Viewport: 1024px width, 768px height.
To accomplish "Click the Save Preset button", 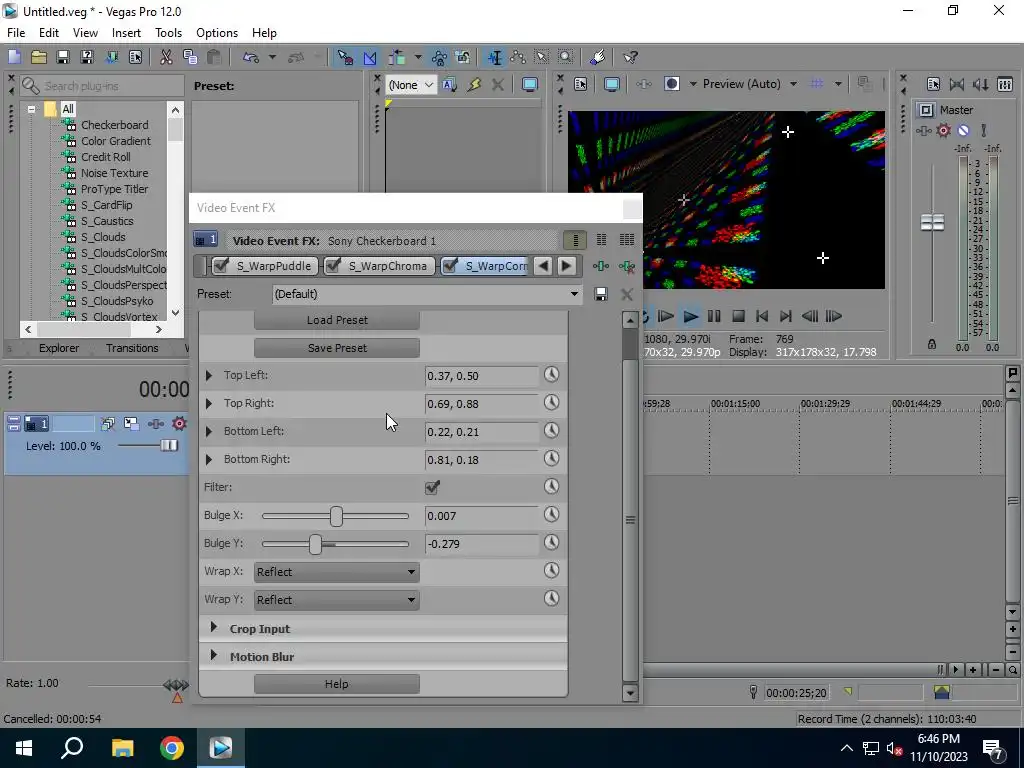I will pos(337,348).
